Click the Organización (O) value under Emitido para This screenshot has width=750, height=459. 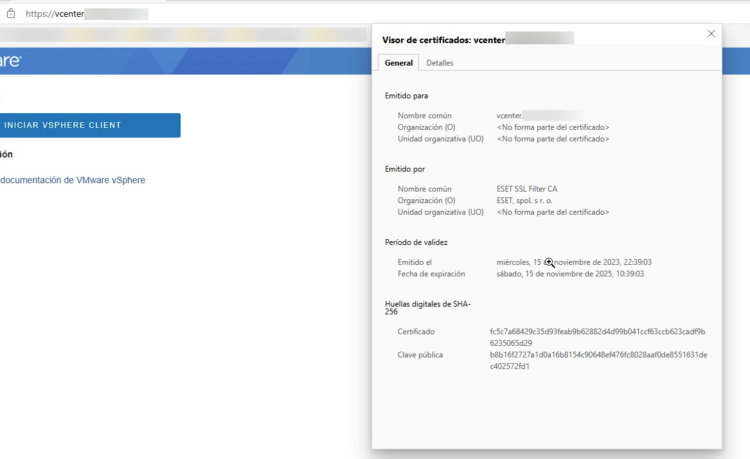[x=553, y=127]
